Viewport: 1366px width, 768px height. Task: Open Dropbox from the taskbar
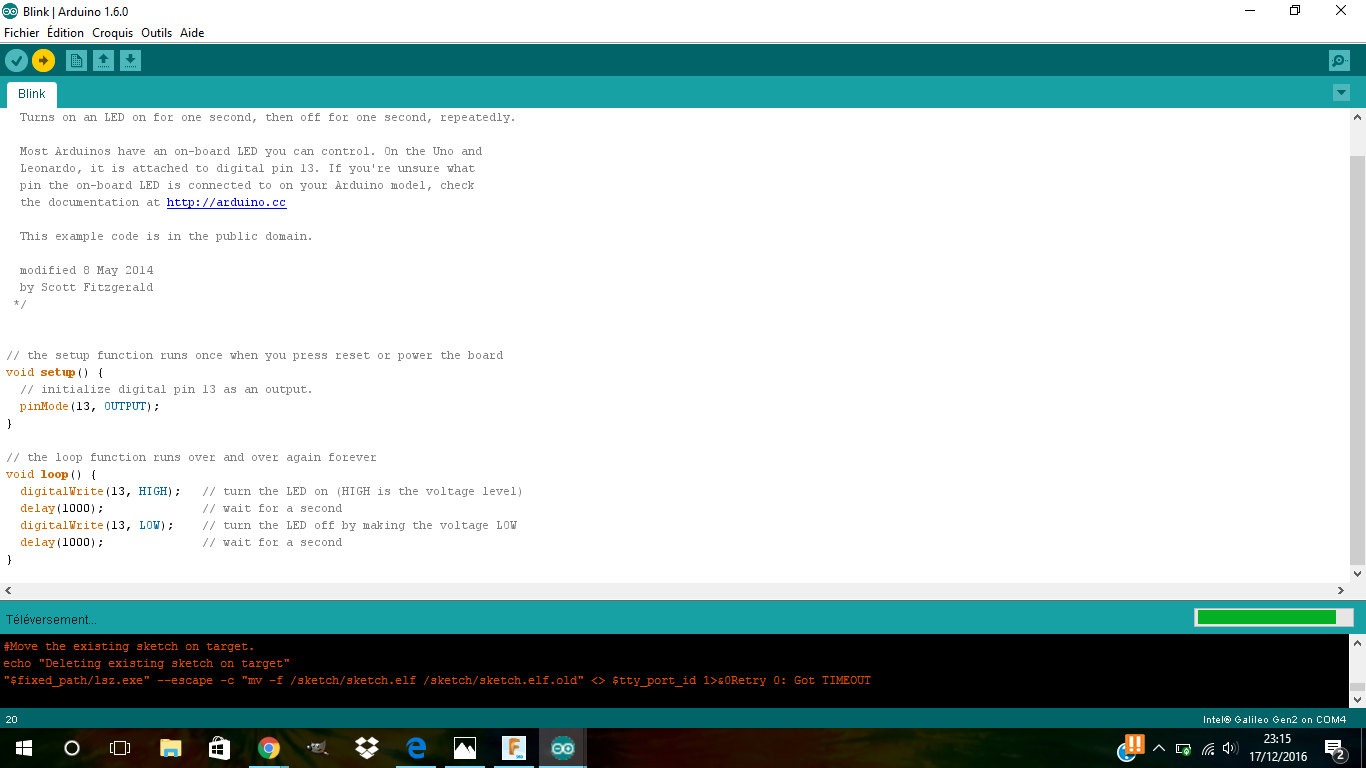(x=366, y=748)
